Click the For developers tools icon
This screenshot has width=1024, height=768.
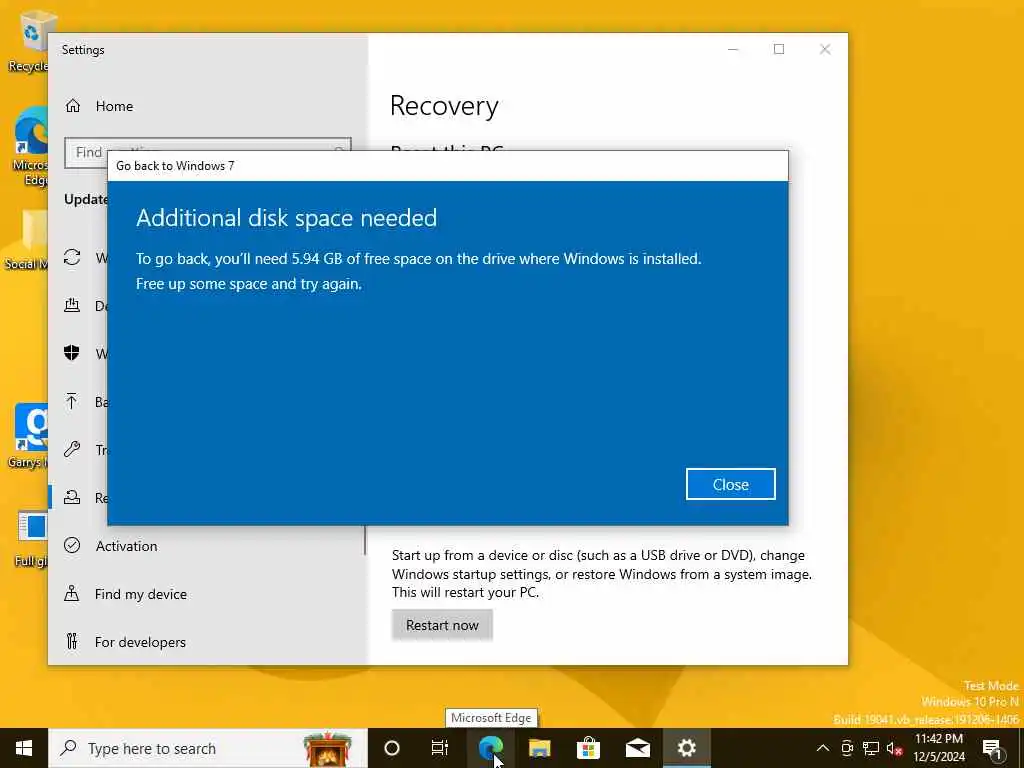point(72,641)
